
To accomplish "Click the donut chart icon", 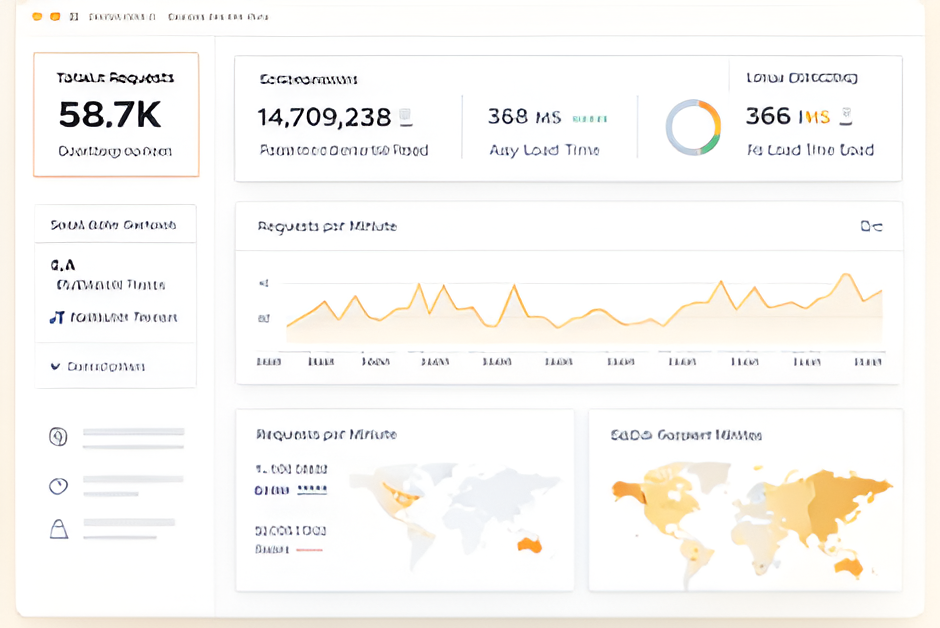I will 693,127.
